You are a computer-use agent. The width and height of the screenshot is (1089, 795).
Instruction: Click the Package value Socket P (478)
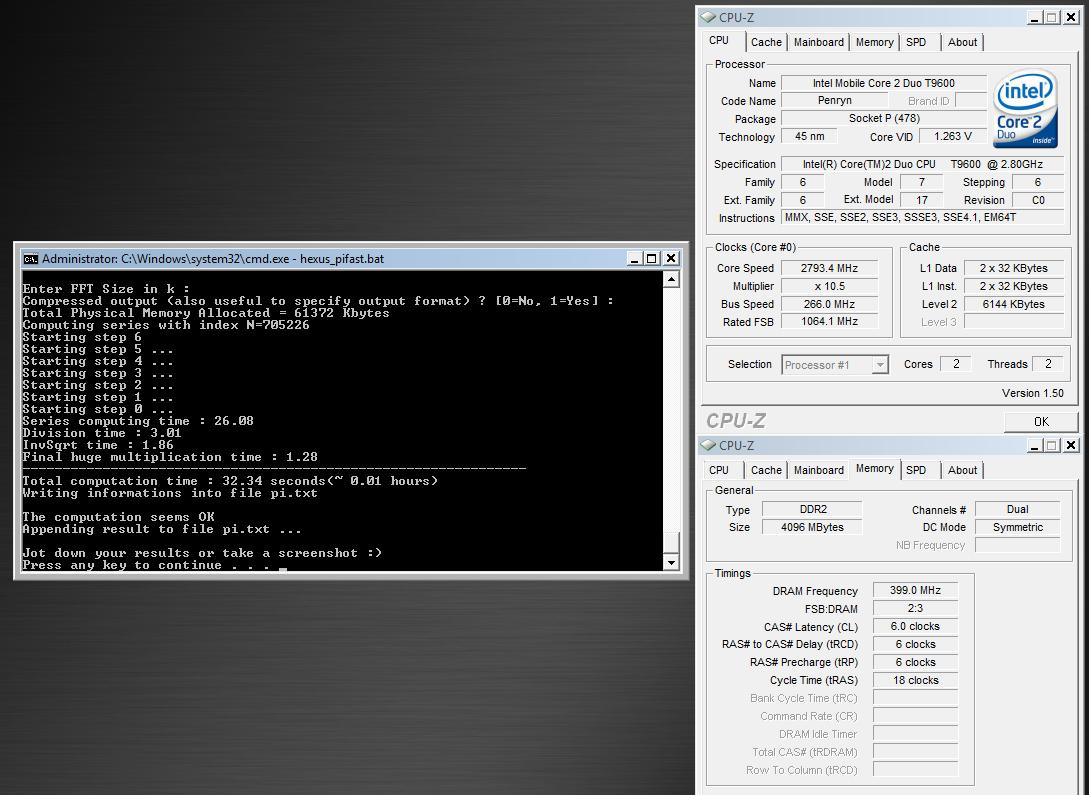pos(883,119)
